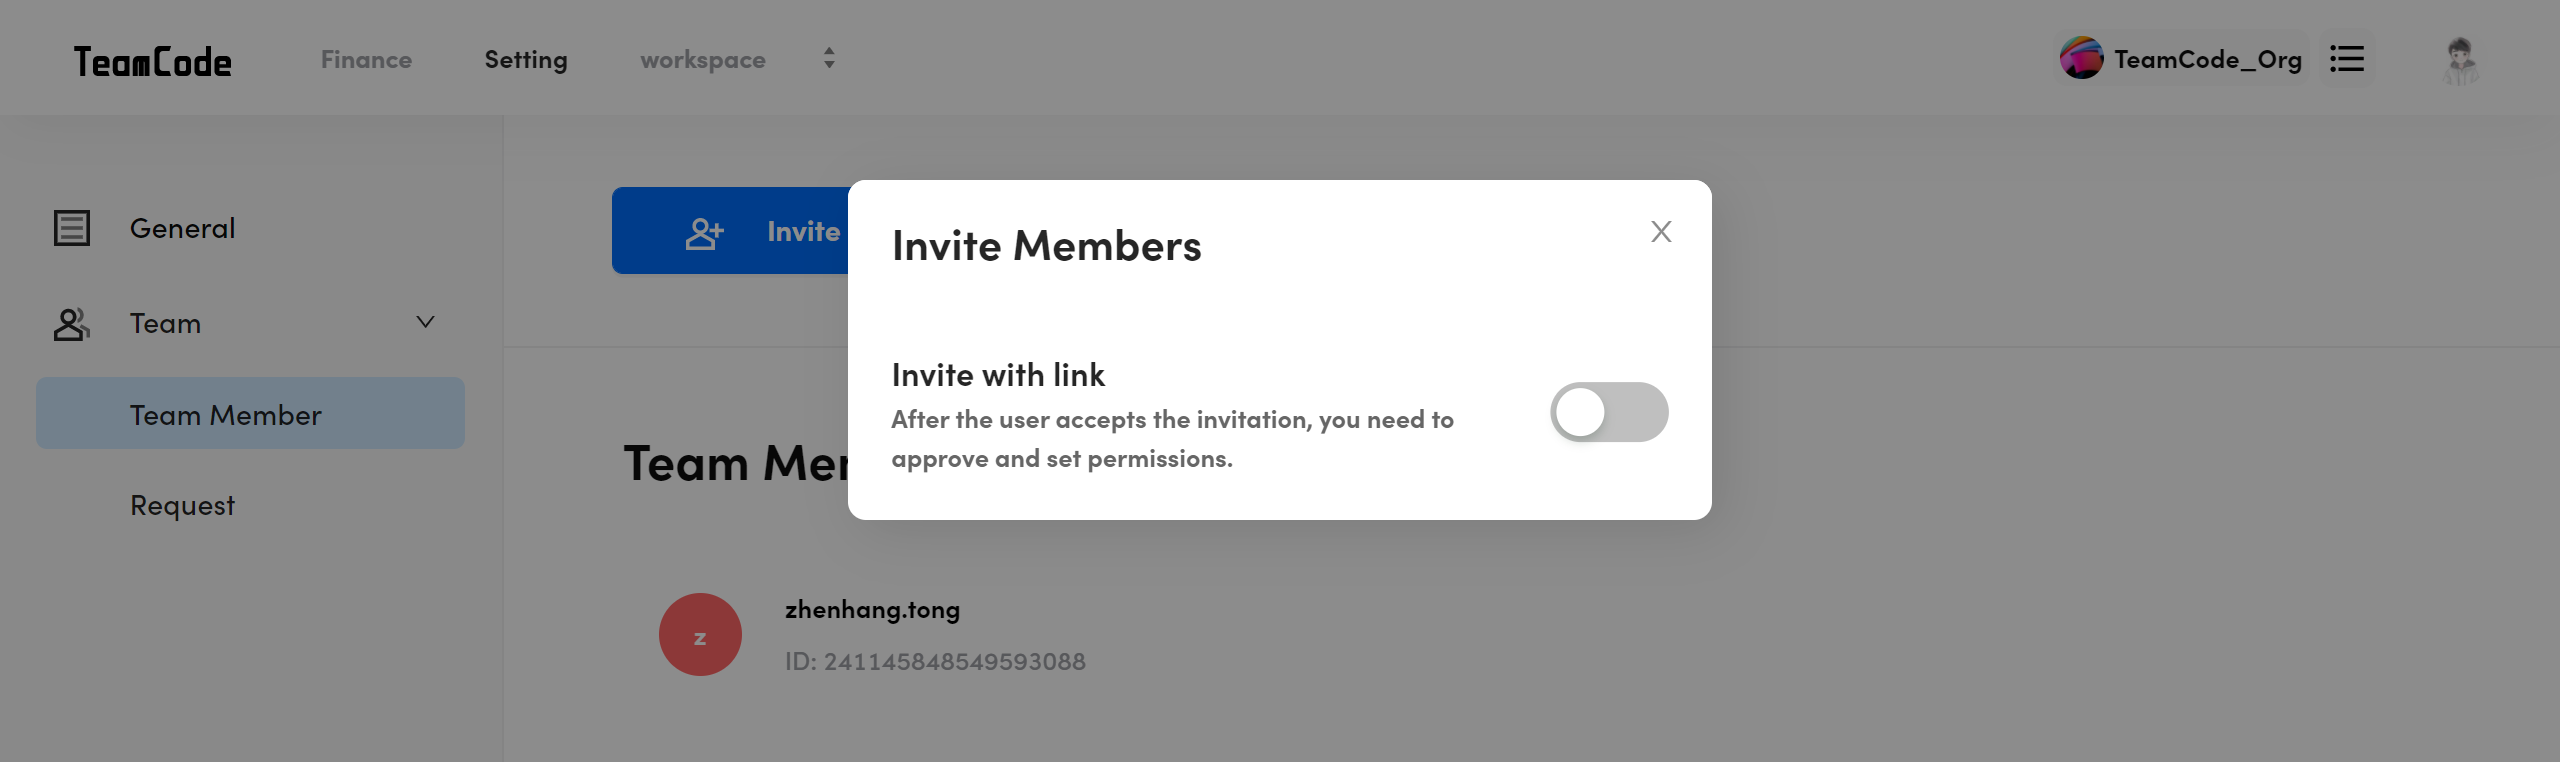
Task: Open the Finance menu
Action: (366, 60)
